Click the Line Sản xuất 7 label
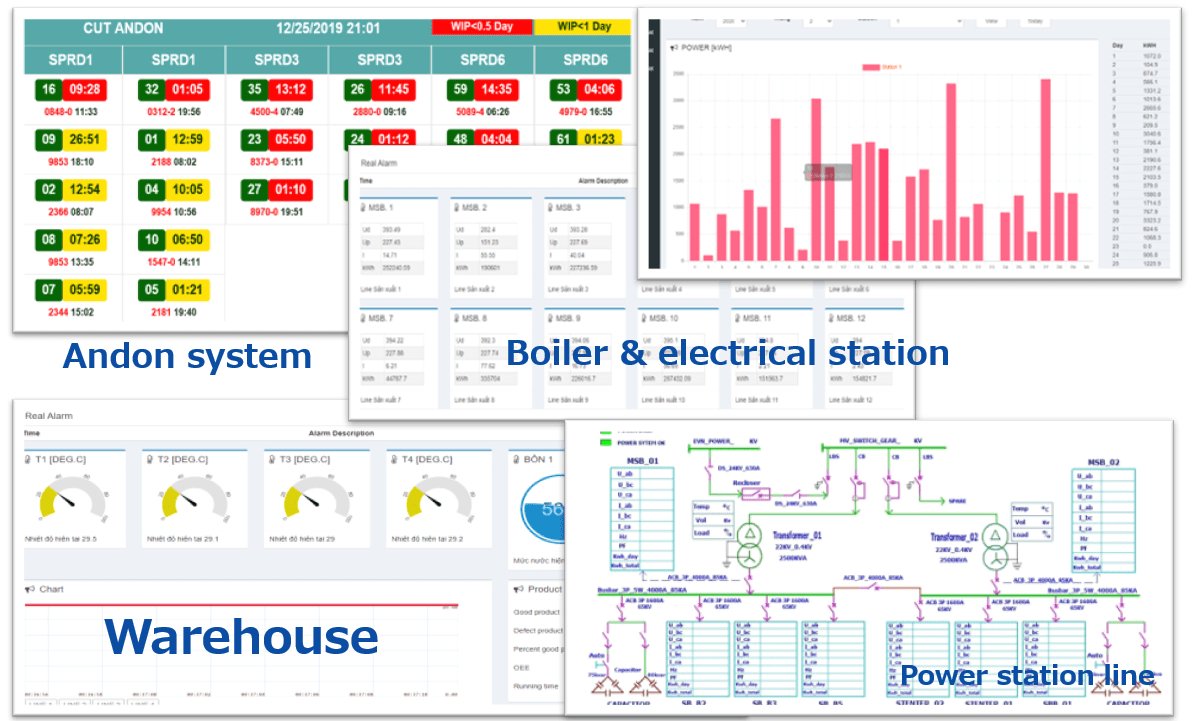The height and width of the screenshot is (721, 1192). 380,400
